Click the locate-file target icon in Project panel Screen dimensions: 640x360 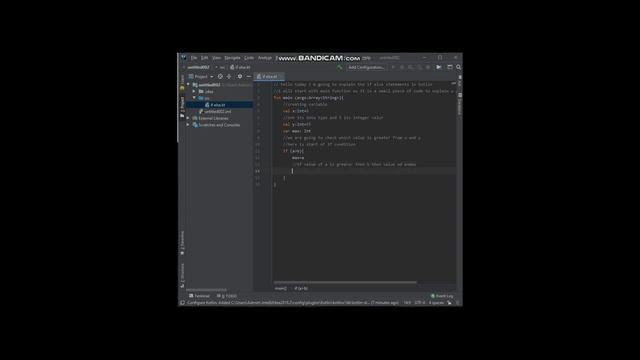tap(220, 76)
